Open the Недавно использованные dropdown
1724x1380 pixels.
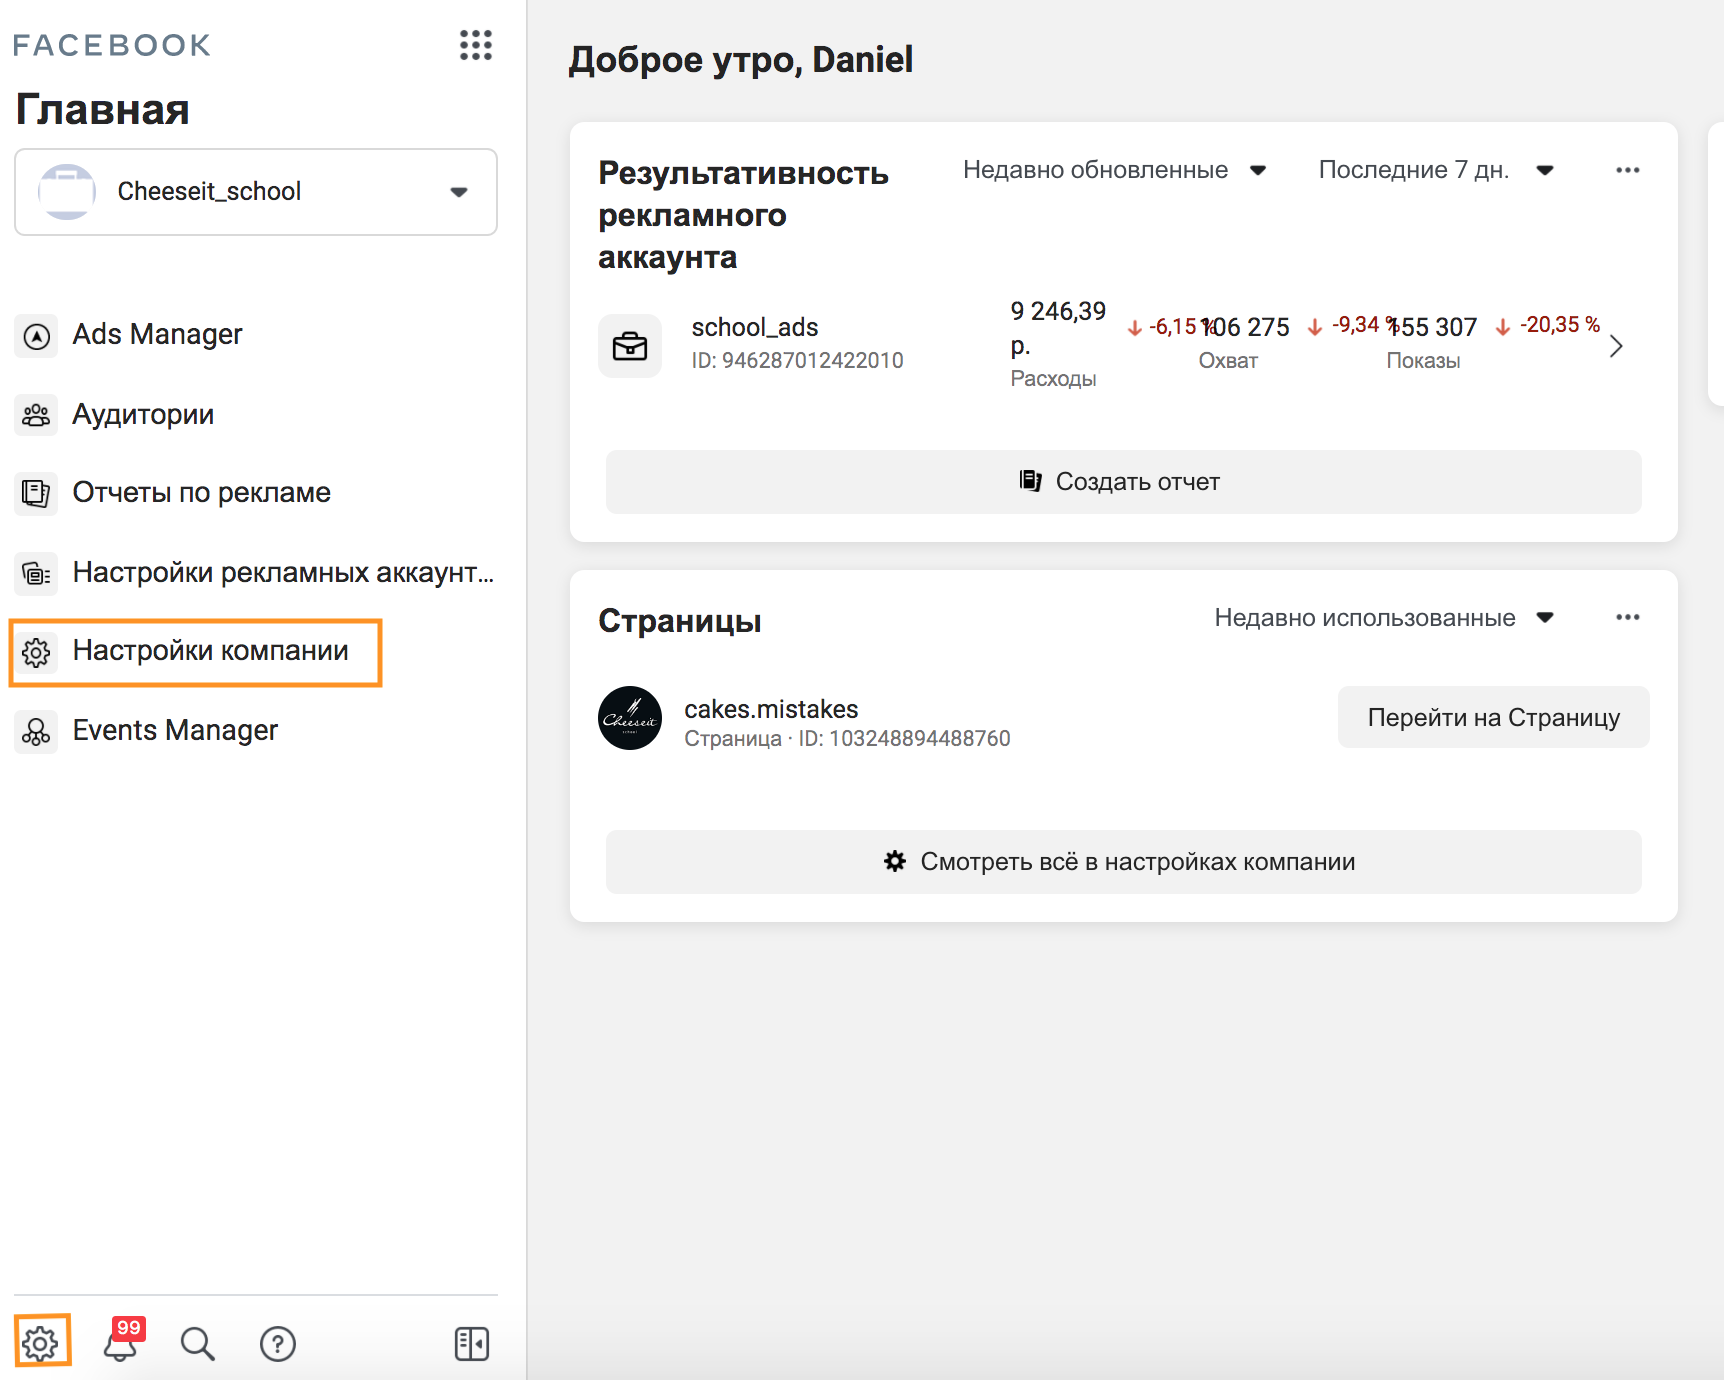(x=1385, y=618)
